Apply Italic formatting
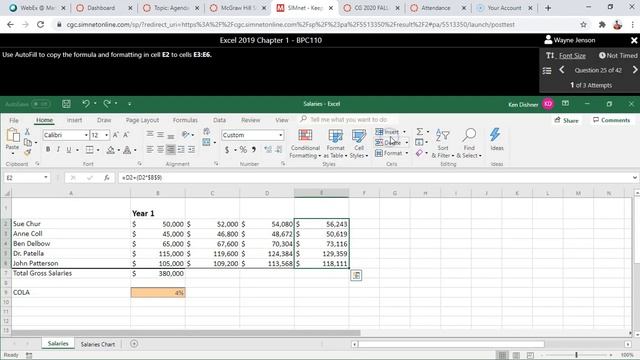 tap(58, 150)
